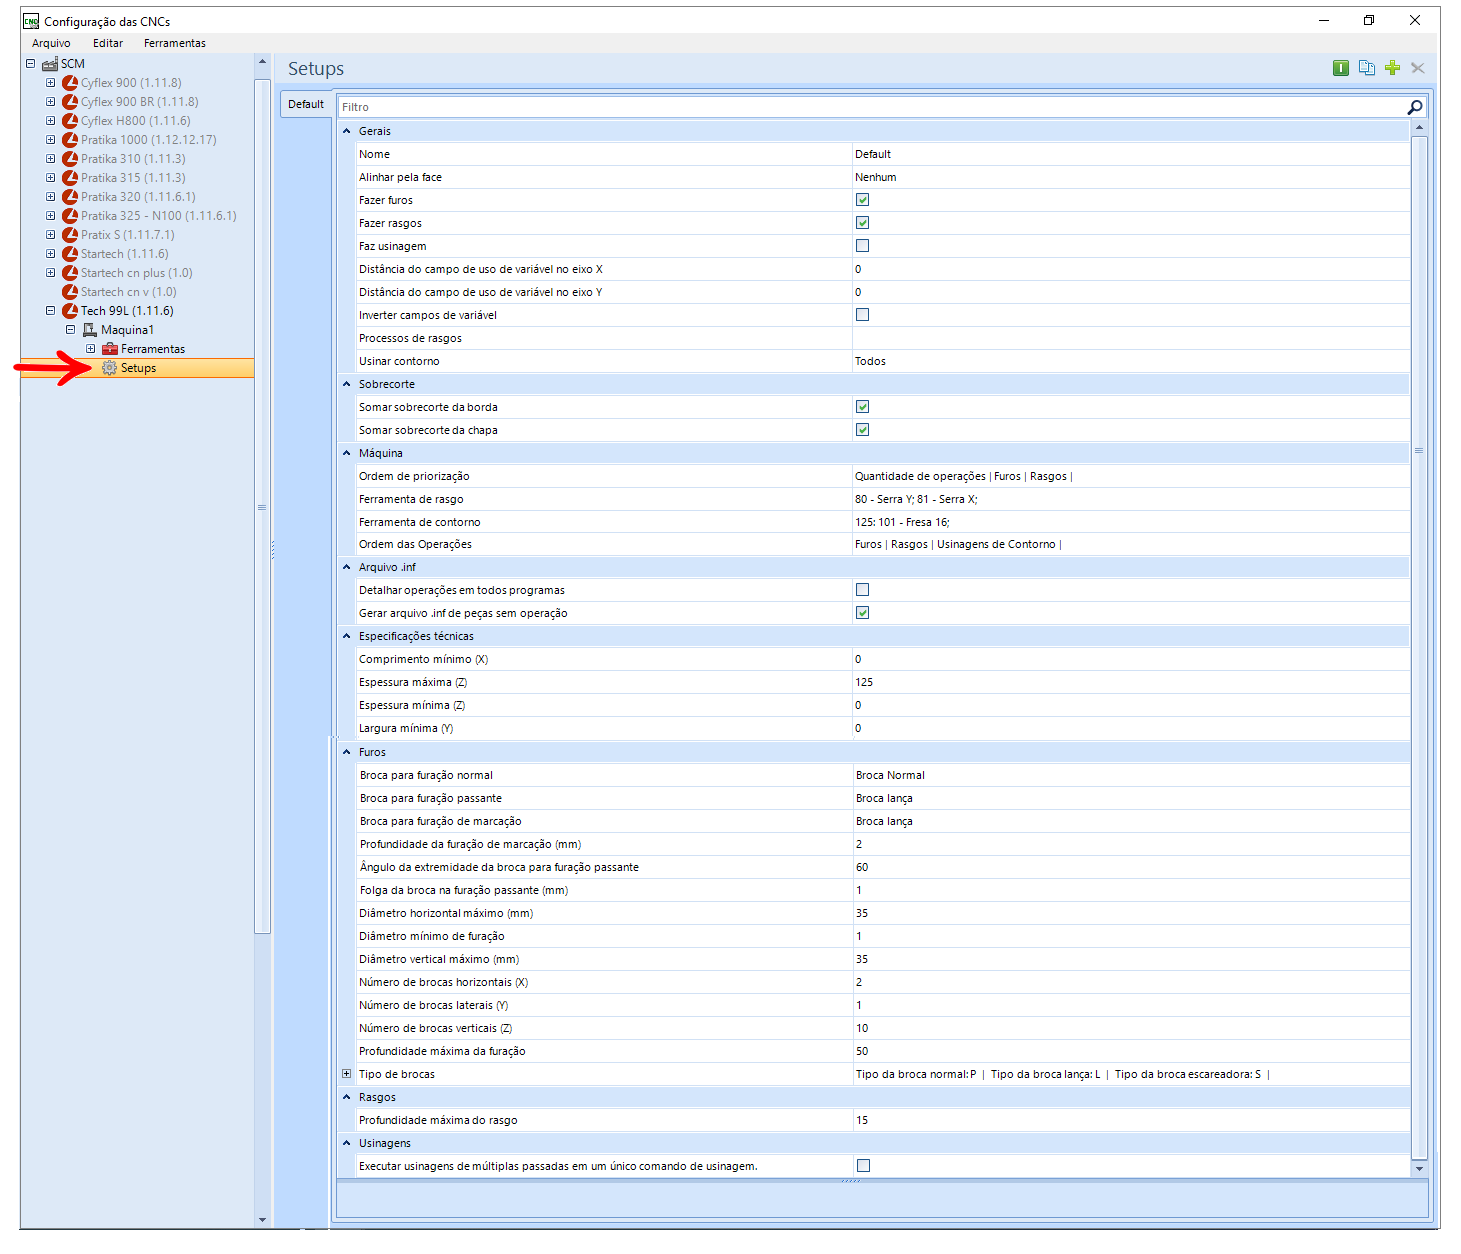Click the property grid down scroll arrow
Screen dimensions: 1461x1254
(x=1419, y=1168)
